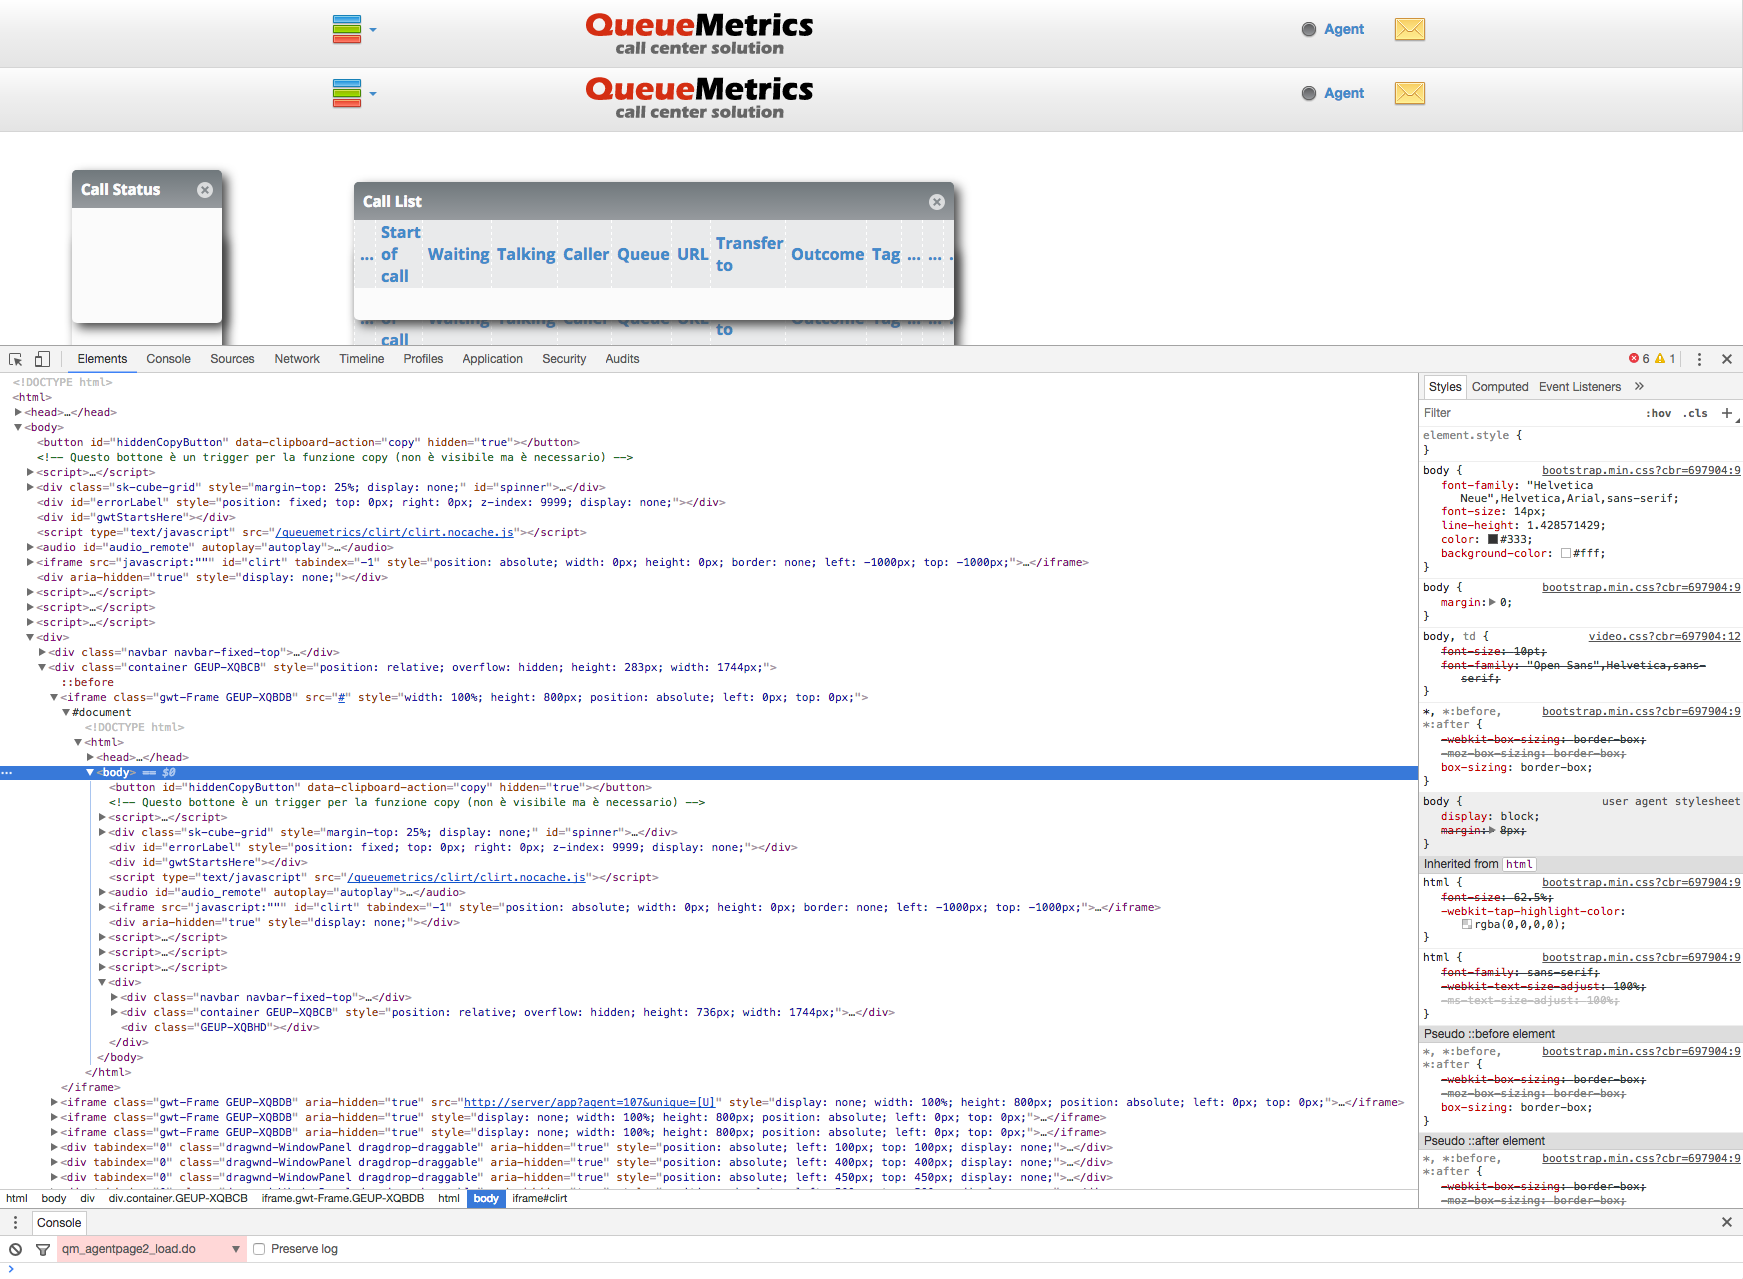The width and height of the screenshot is (1743, 1279).
Task: Open the Security tab
Action: tap(564, 359)
